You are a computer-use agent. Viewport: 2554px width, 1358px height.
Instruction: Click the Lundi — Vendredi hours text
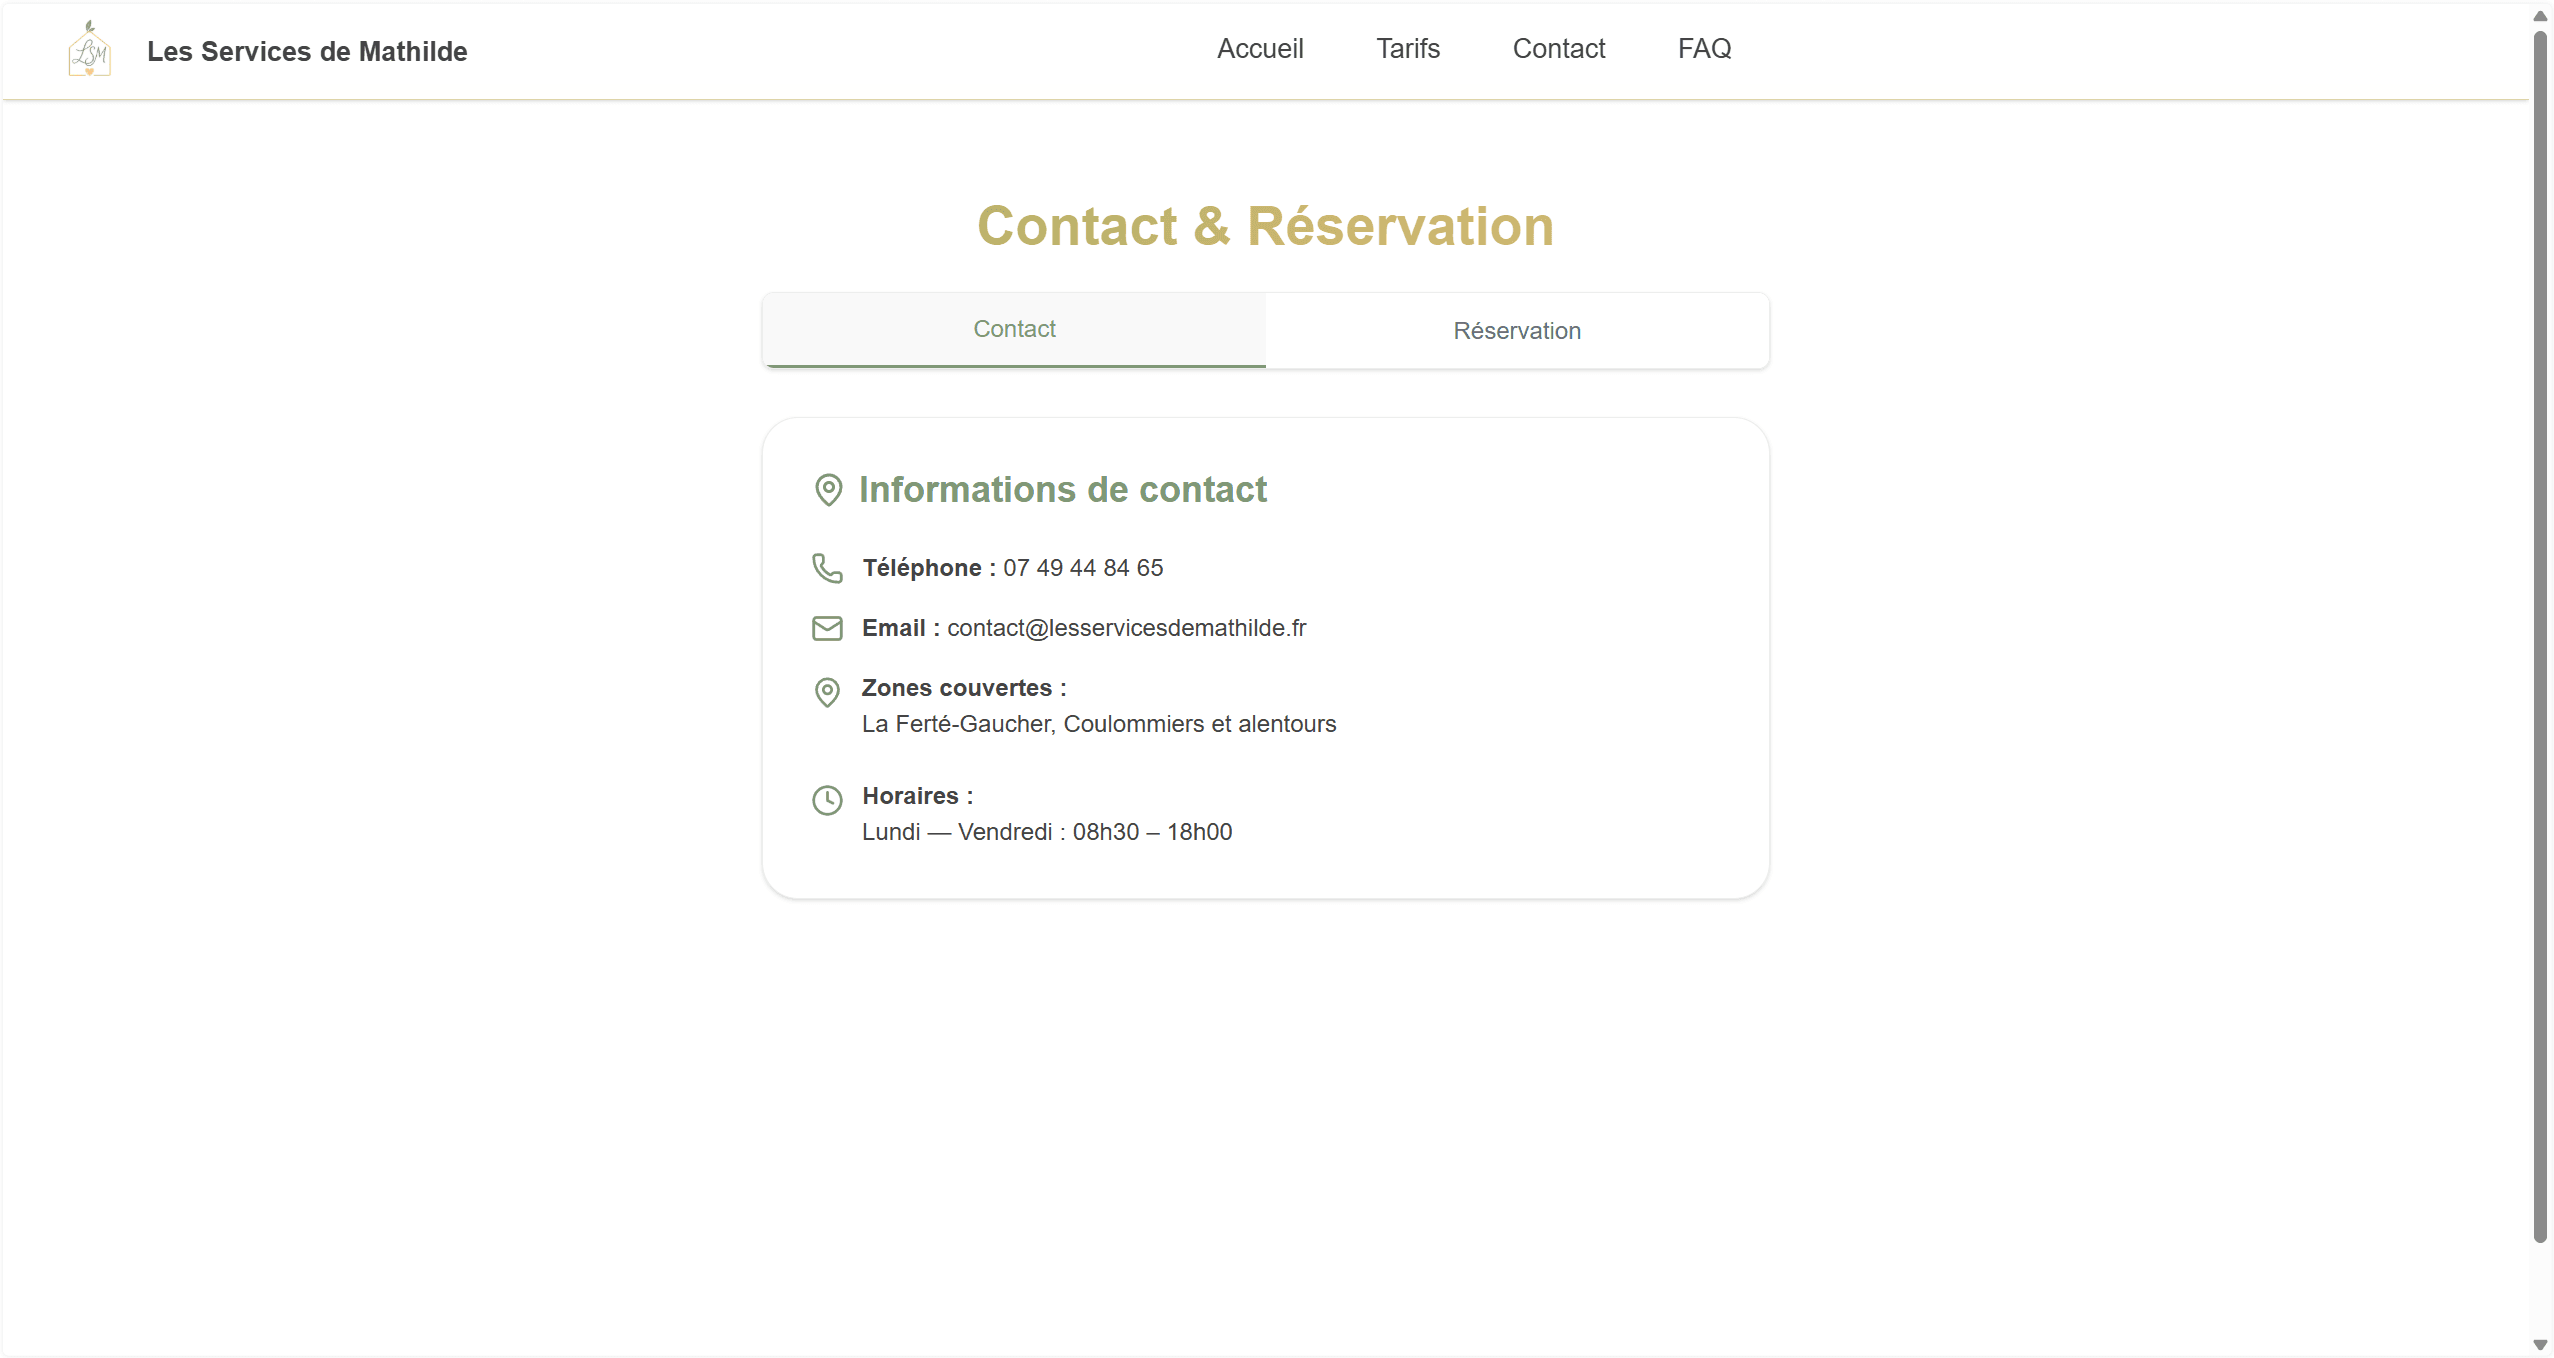point(1046,832)
